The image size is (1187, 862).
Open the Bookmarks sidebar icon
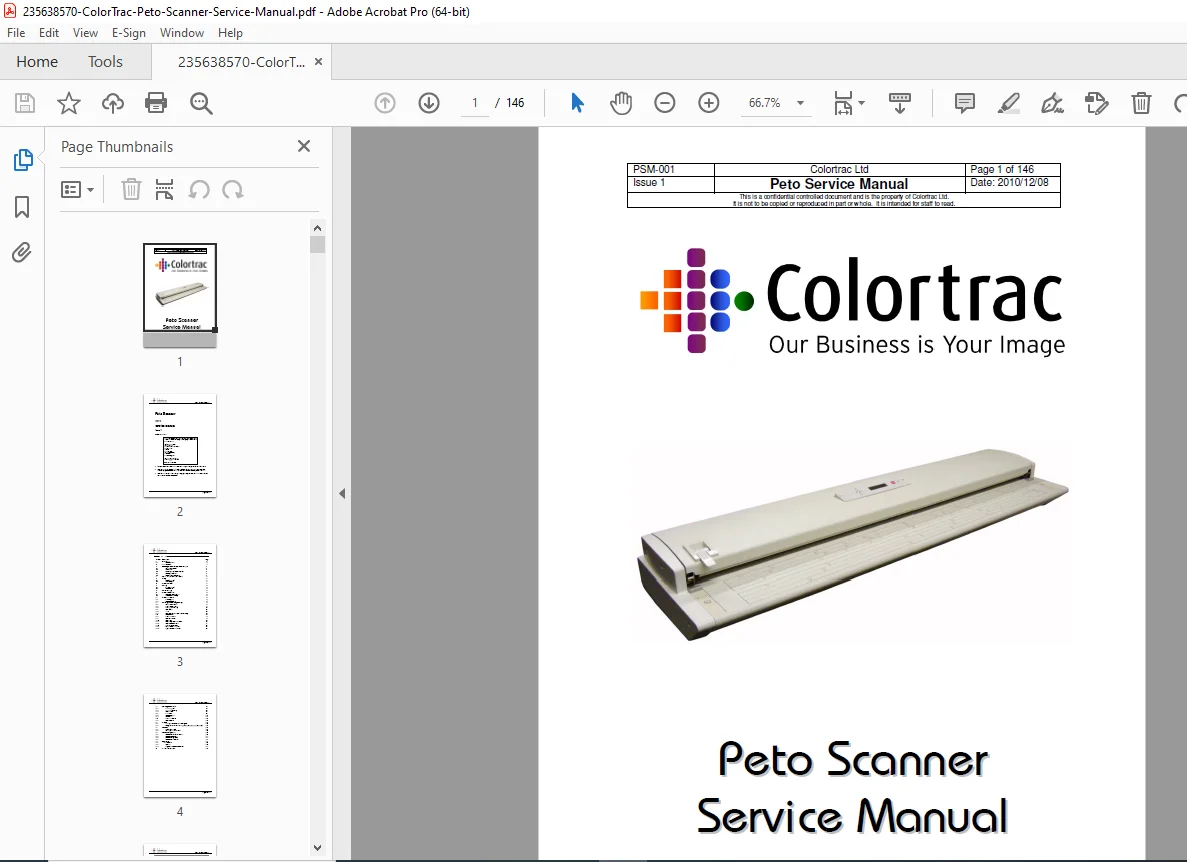coord(22,207)
